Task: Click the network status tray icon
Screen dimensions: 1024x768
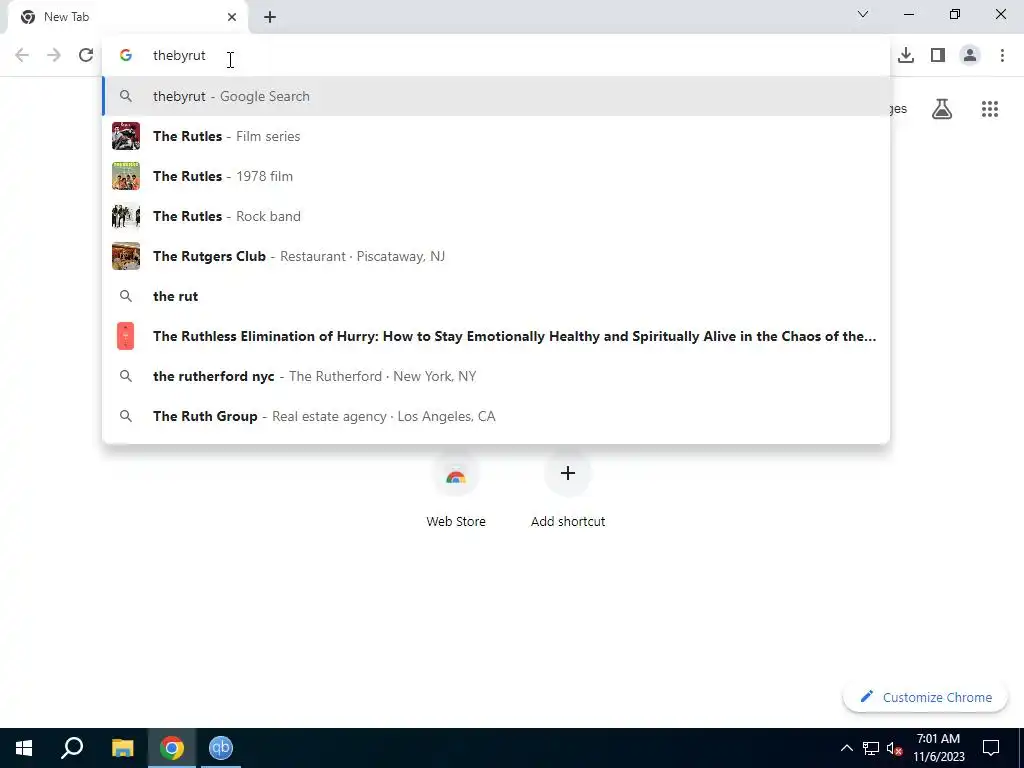Action: point(871,748)
